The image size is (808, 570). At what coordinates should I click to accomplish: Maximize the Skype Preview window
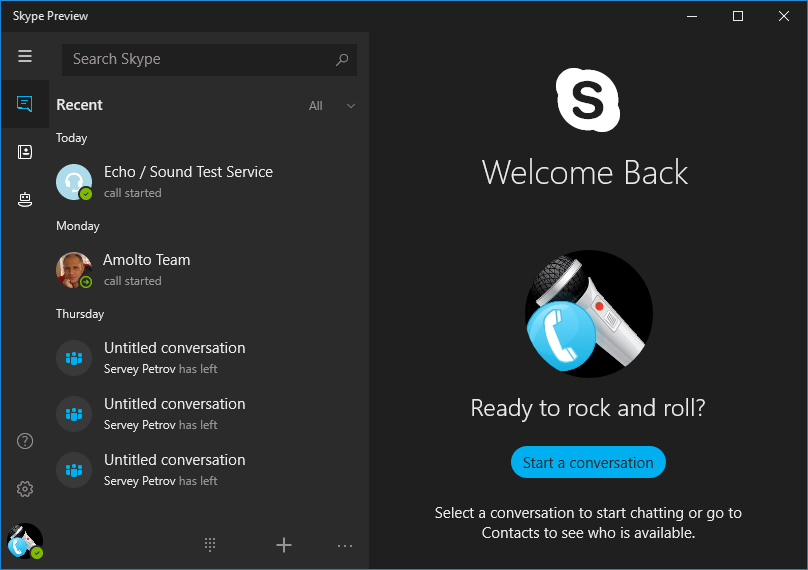pos(738,16)
